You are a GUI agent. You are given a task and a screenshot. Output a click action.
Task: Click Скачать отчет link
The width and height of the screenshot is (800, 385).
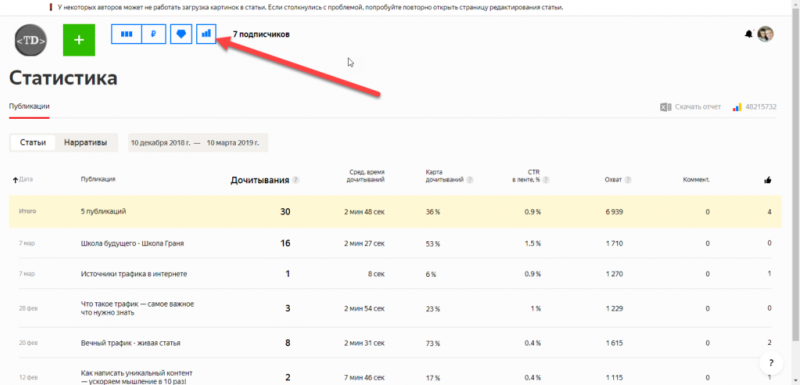(x=698, y=107)
